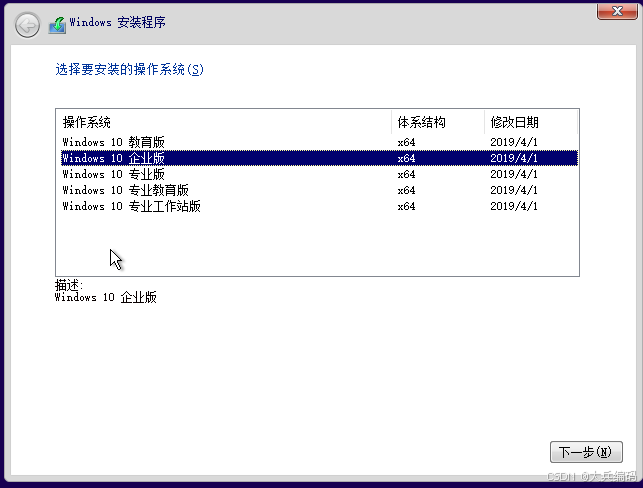Select Windows 10 教育版 row
The image size is (643, 488).
coord(319,142)
